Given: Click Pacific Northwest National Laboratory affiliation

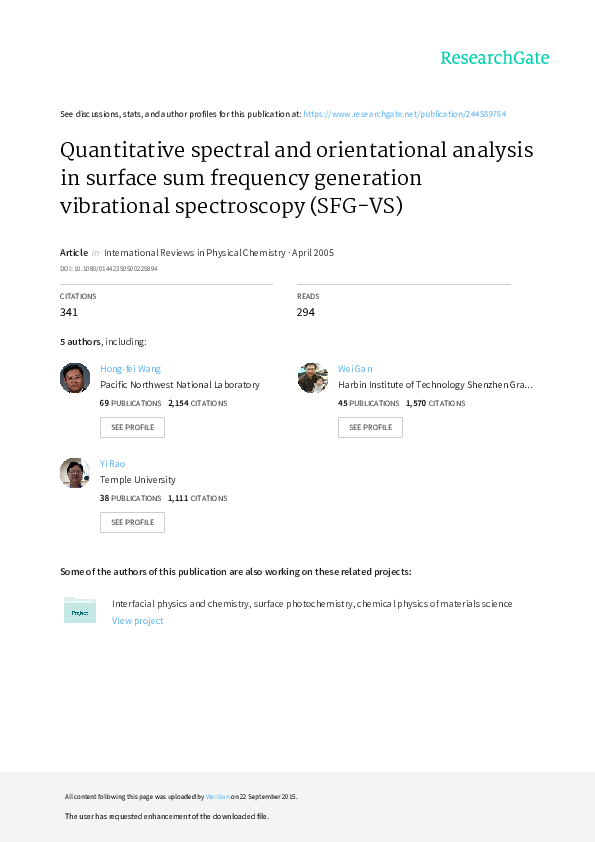Looking at the screenshot, I should (x=179, y=384).
